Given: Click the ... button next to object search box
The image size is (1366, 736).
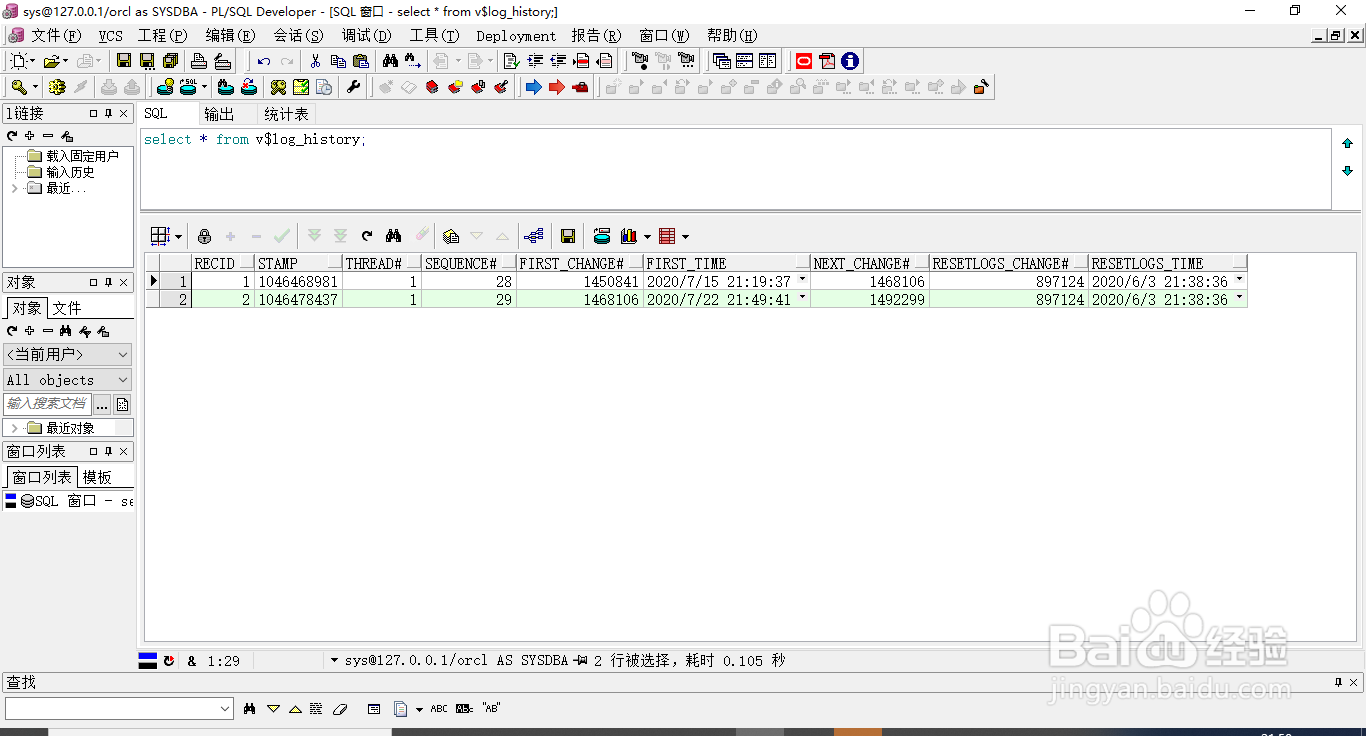Looking at the screenshot, I should tap(102, 404).
